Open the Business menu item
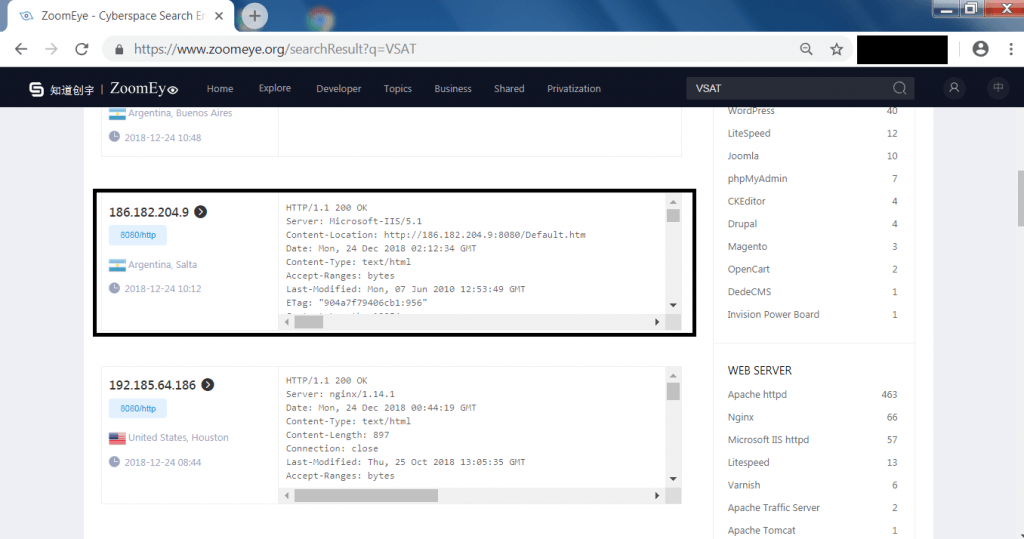The image size is (1024, 539). pyautogui.click(x=453, y=88)
